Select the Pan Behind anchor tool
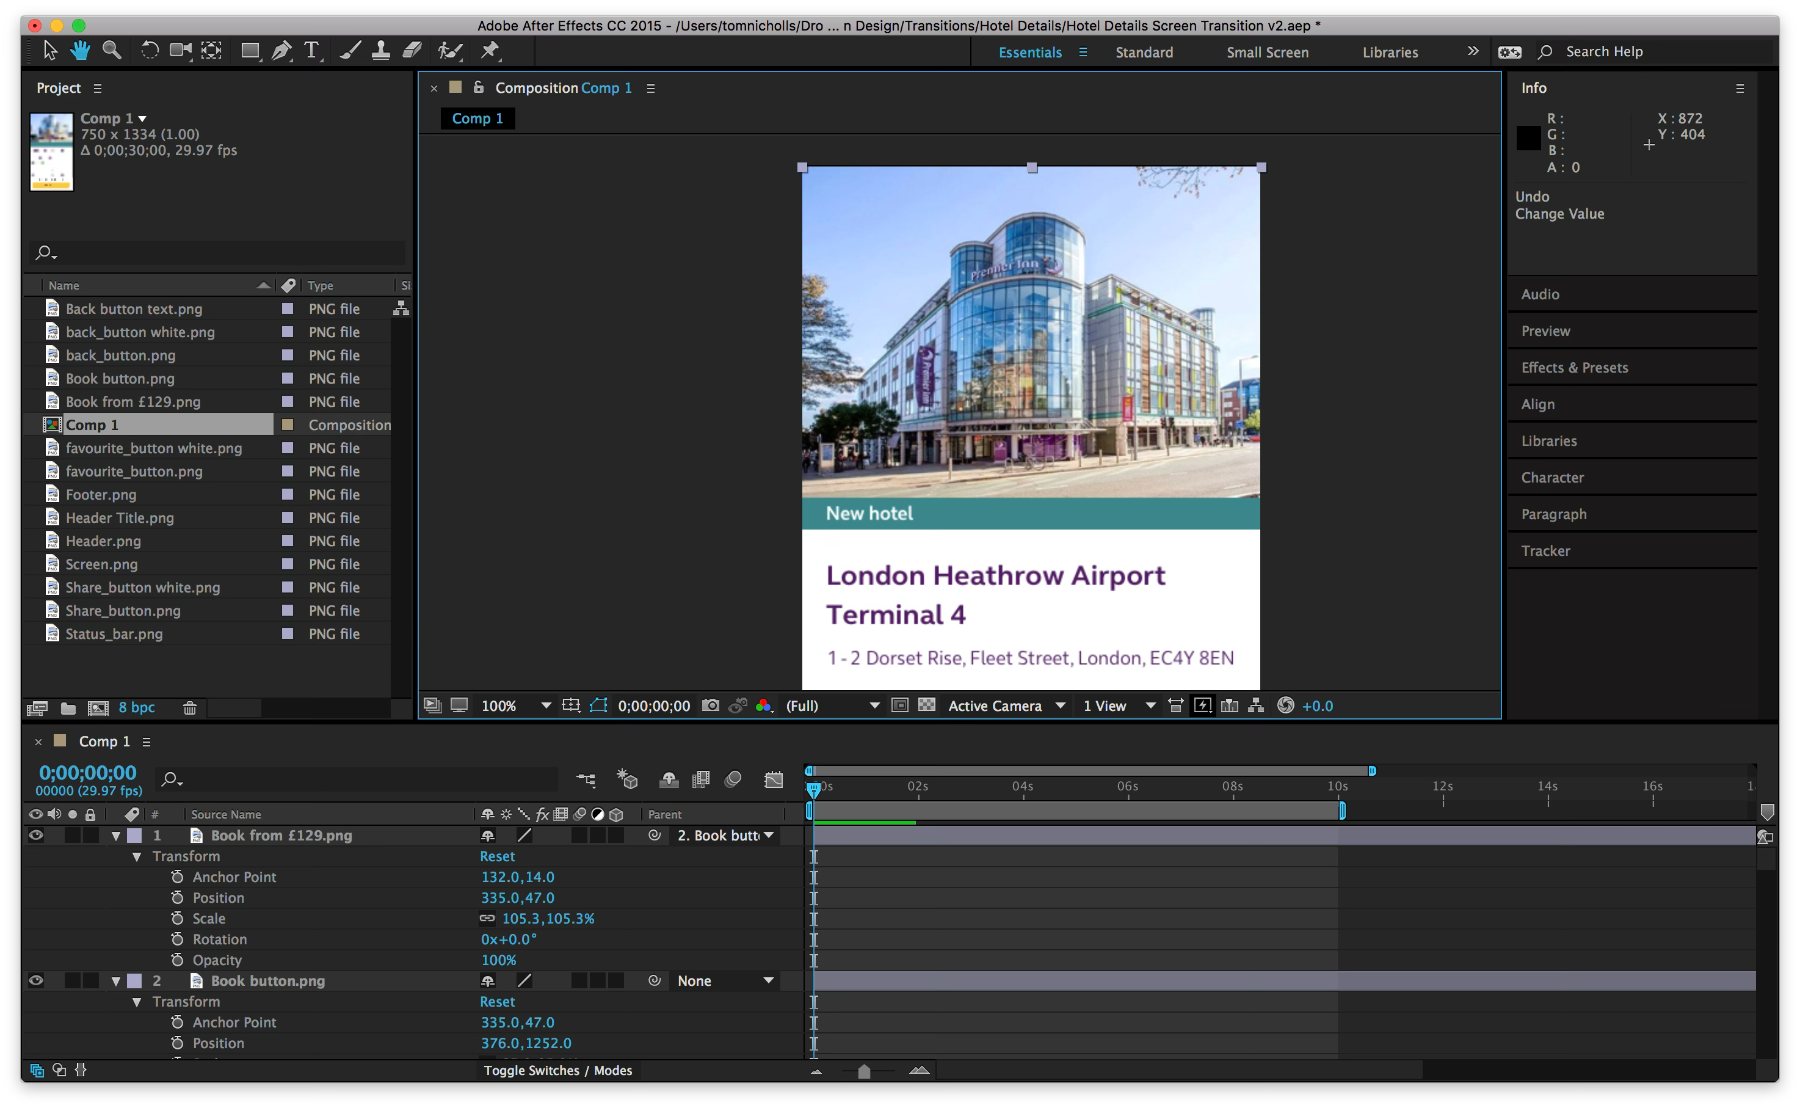The image size is (1800, 1108). pos(212,50)
